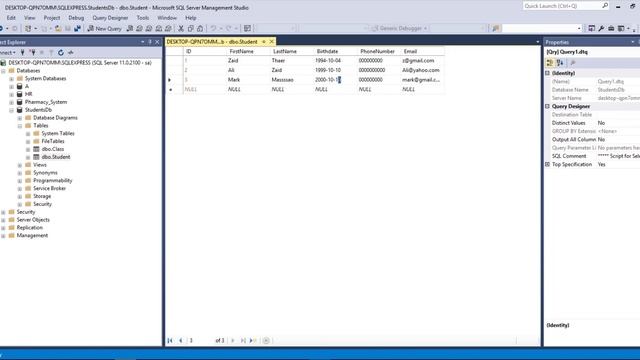This screenshot has width=640, height=360.
Task: Open the View menu
Action: (29, 18)
